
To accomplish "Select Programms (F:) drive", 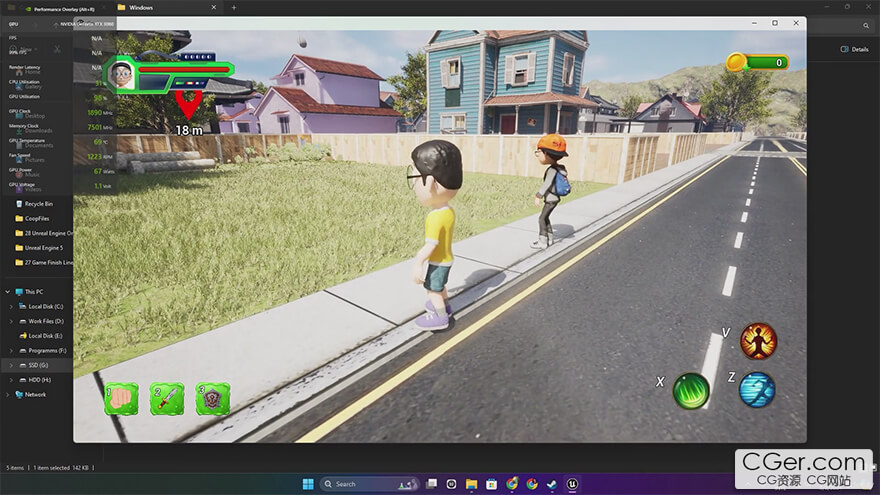I will pos(43,350).
